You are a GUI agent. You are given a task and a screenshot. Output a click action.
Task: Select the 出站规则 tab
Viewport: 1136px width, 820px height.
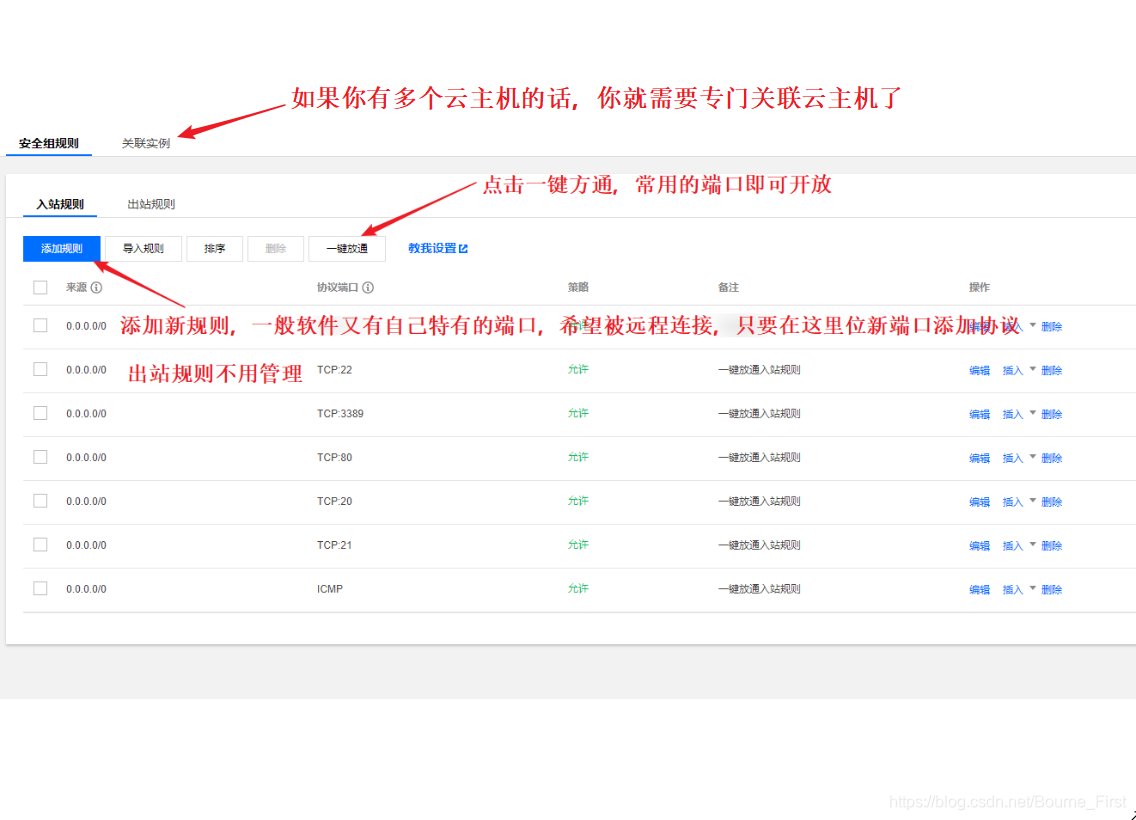[151, 204]
